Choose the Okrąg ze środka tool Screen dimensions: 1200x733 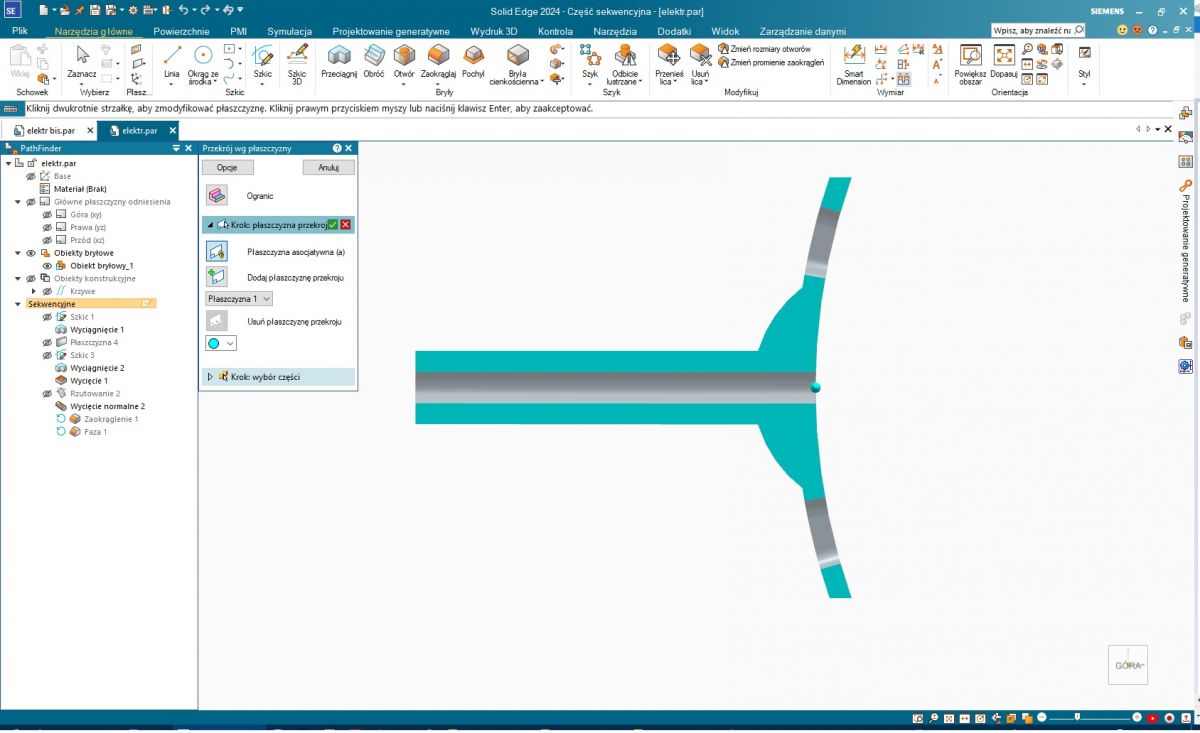pyautogui.click(x=203, y=63)
